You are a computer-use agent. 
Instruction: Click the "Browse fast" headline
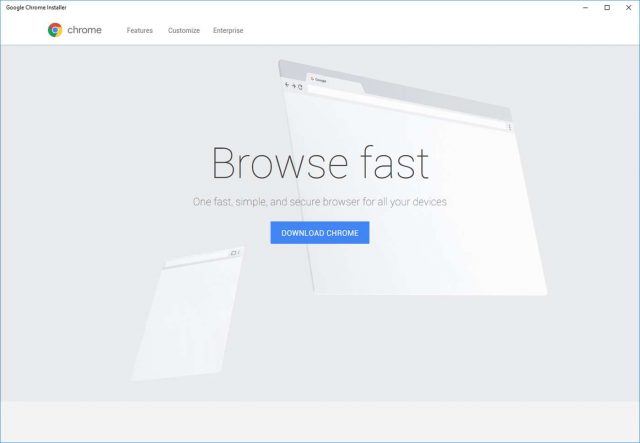pos(320,163)
